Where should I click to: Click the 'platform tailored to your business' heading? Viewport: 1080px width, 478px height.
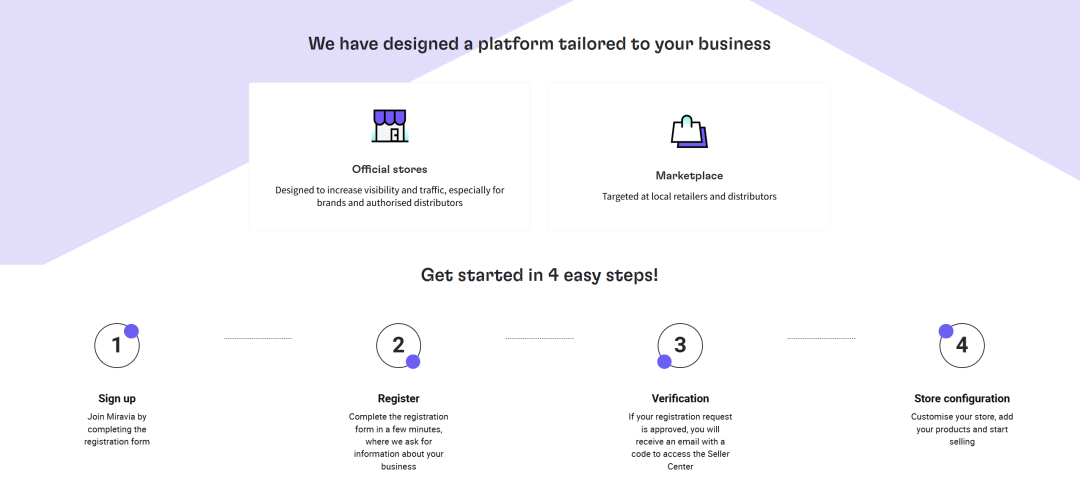tap(539, 44)
